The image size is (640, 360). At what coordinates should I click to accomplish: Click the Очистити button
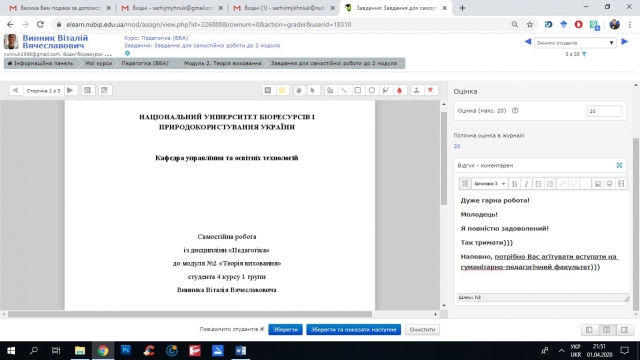coord(422,329)
